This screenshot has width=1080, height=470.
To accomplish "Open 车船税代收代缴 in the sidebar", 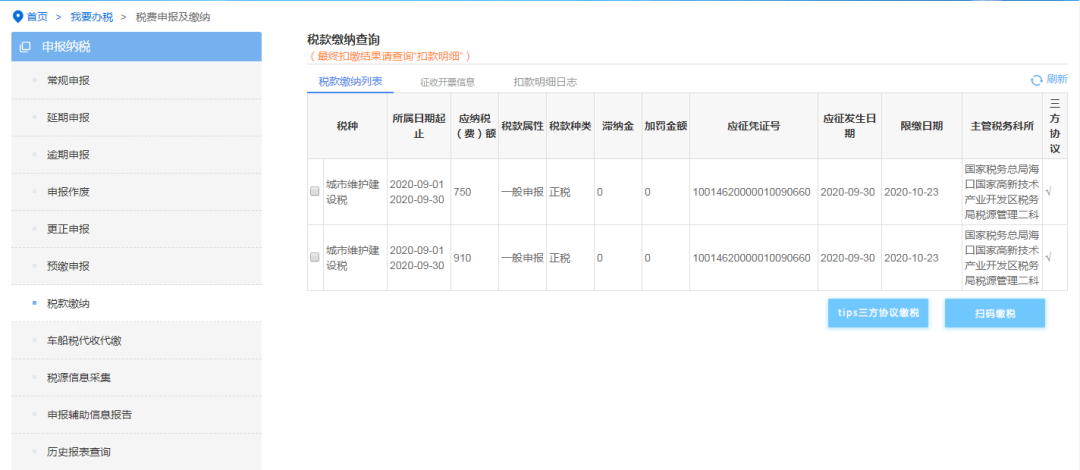I will (136, 340).
